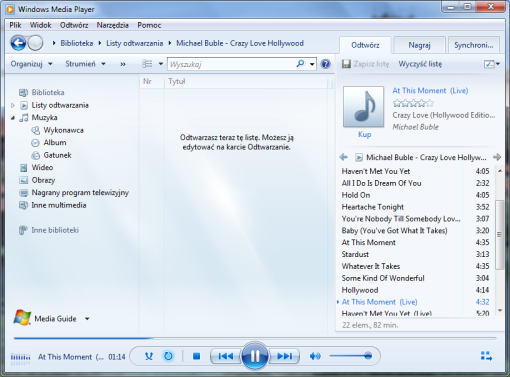The width and height of the screenshot is (510, 377).
Task: Open the Media Guide dropdown arrow
Action: tap(87, 319)
